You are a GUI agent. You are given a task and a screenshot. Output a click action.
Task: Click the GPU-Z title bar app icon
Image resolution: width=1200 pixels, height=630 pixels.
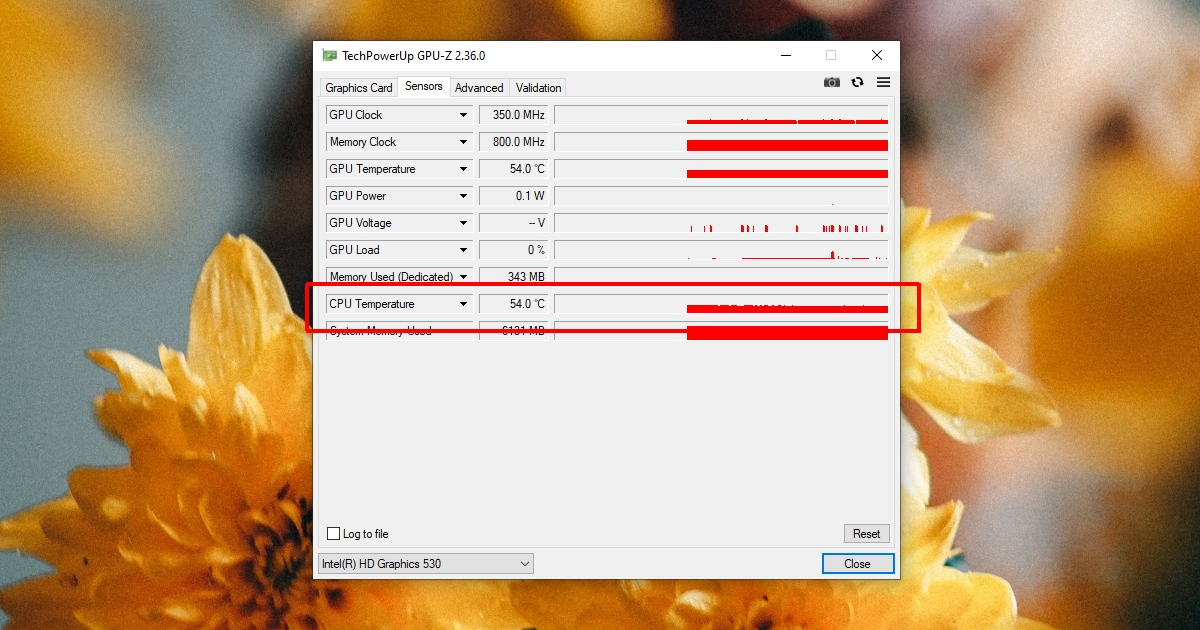329,56
